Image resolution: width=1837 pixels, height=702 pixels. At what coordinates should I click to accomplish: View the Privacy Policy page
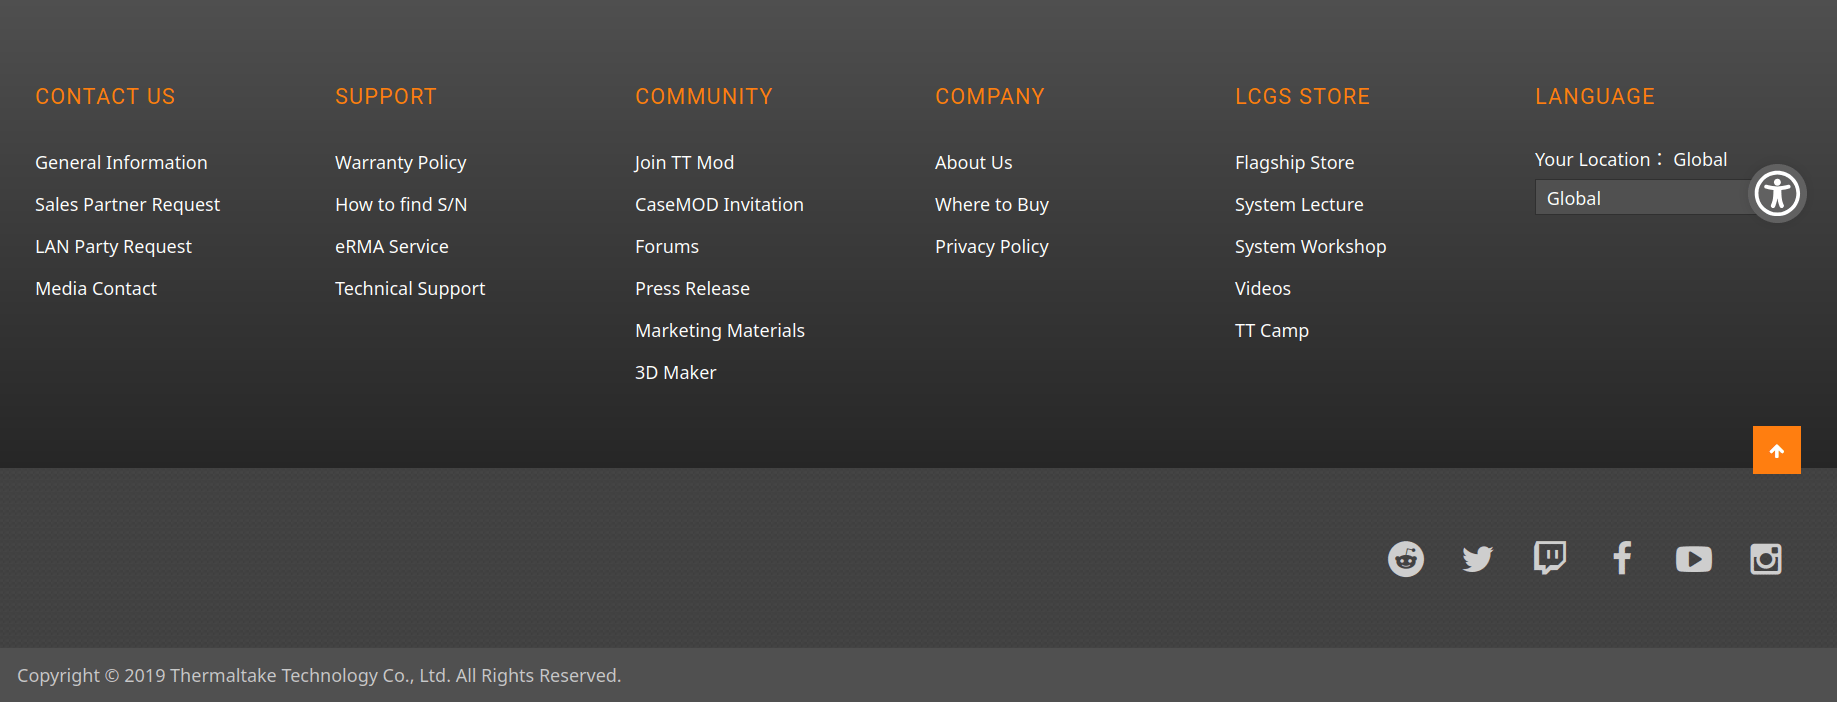pyautogui.click(x=991, y=246)
